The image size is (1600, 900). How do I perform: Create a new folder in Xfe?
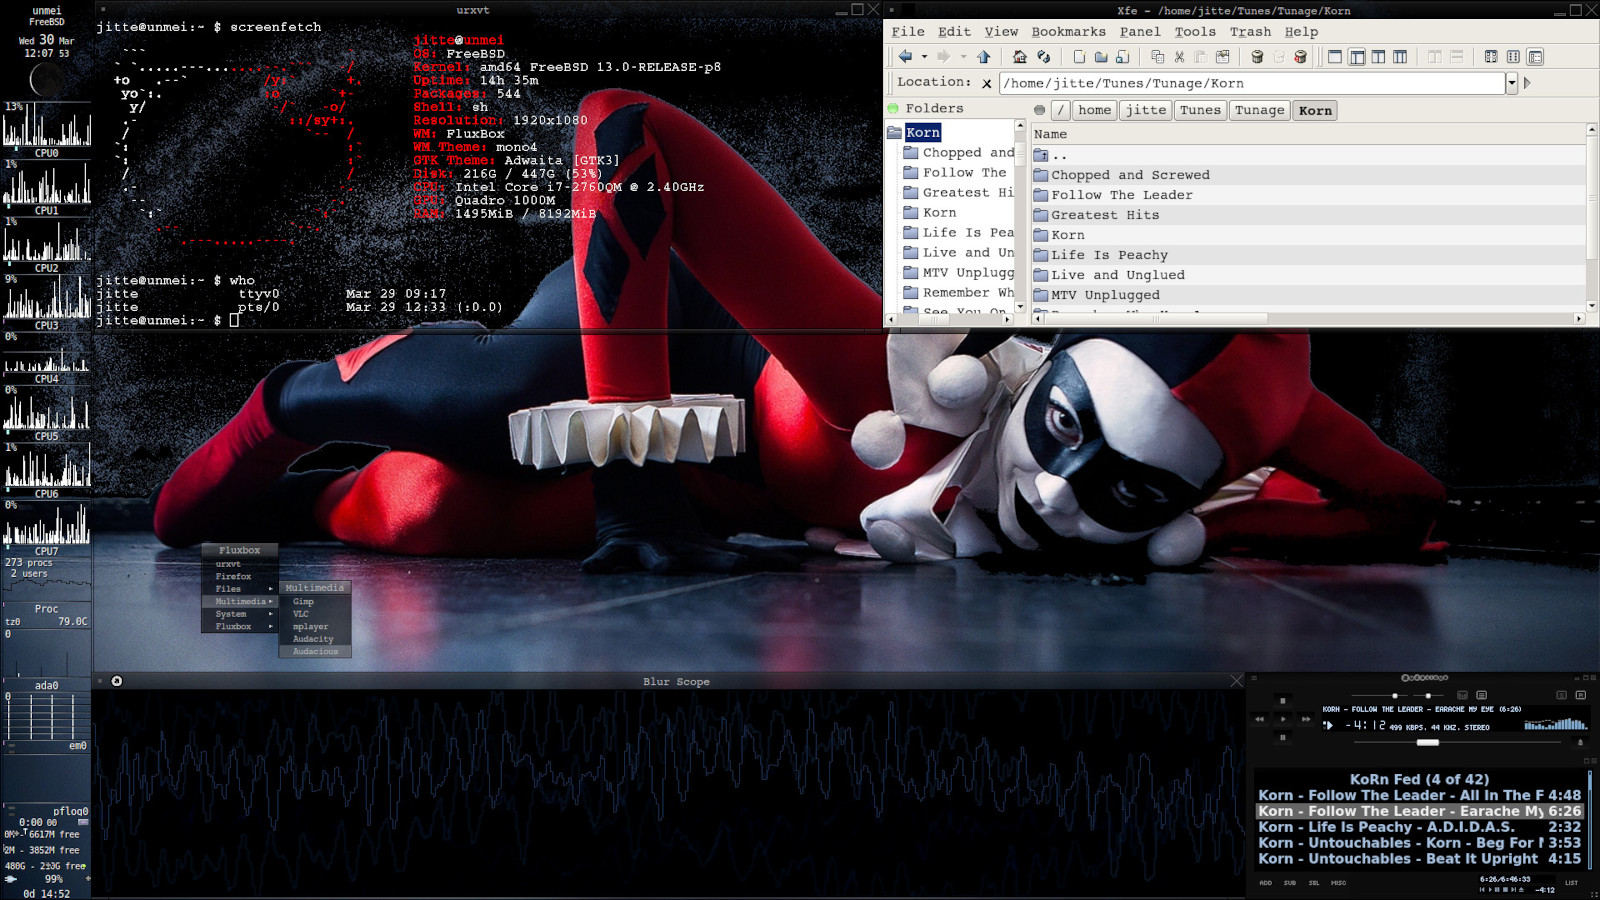1101,57
